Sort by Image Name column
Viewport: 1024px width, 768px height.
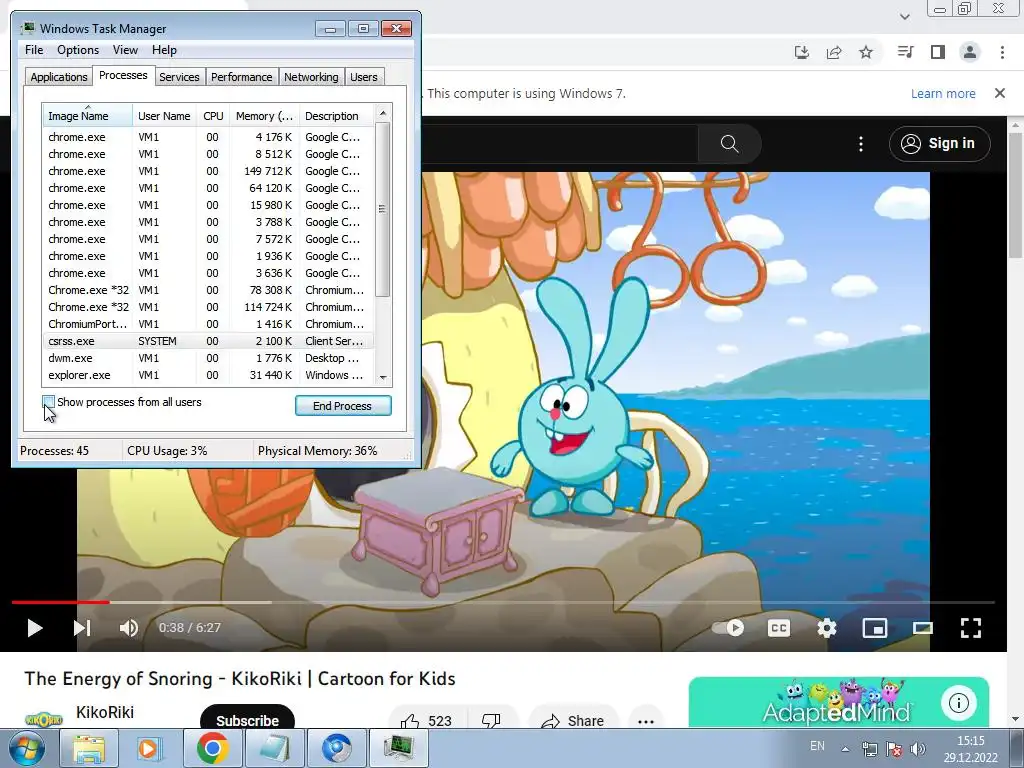point(88,116)
